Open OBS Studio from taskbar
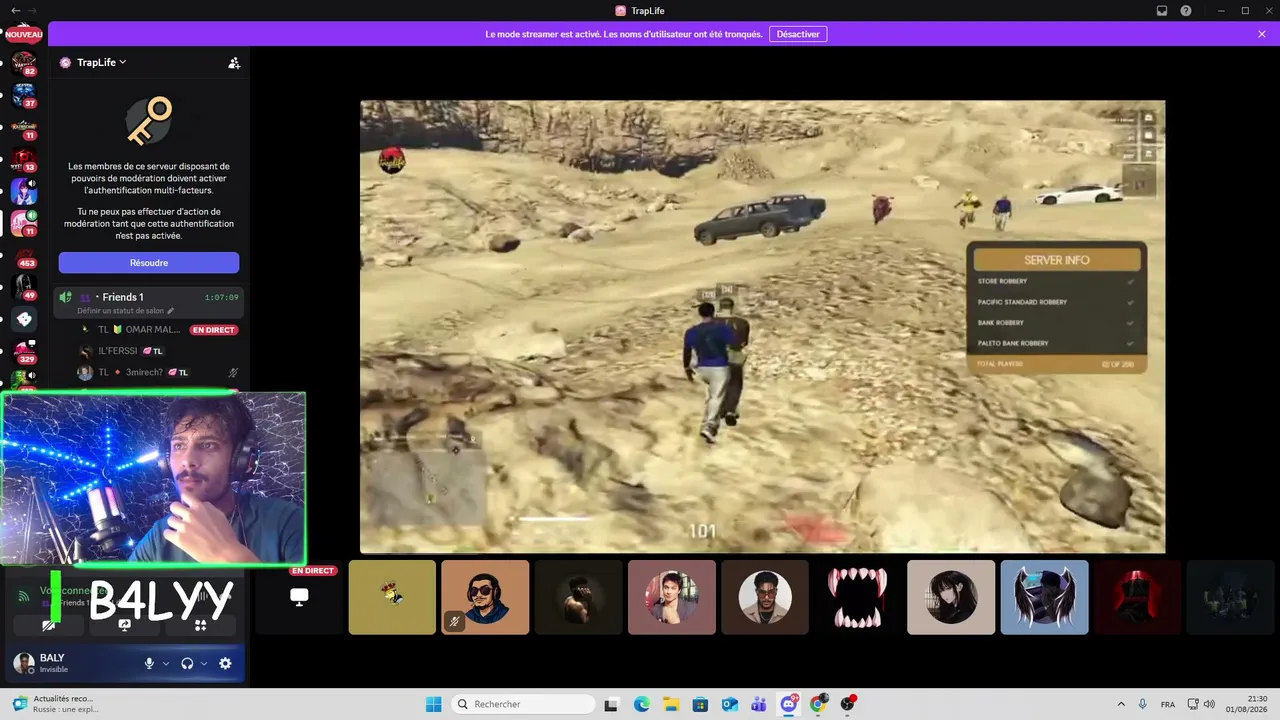Screen dimensions: 1280x720 tap(848, 704)
